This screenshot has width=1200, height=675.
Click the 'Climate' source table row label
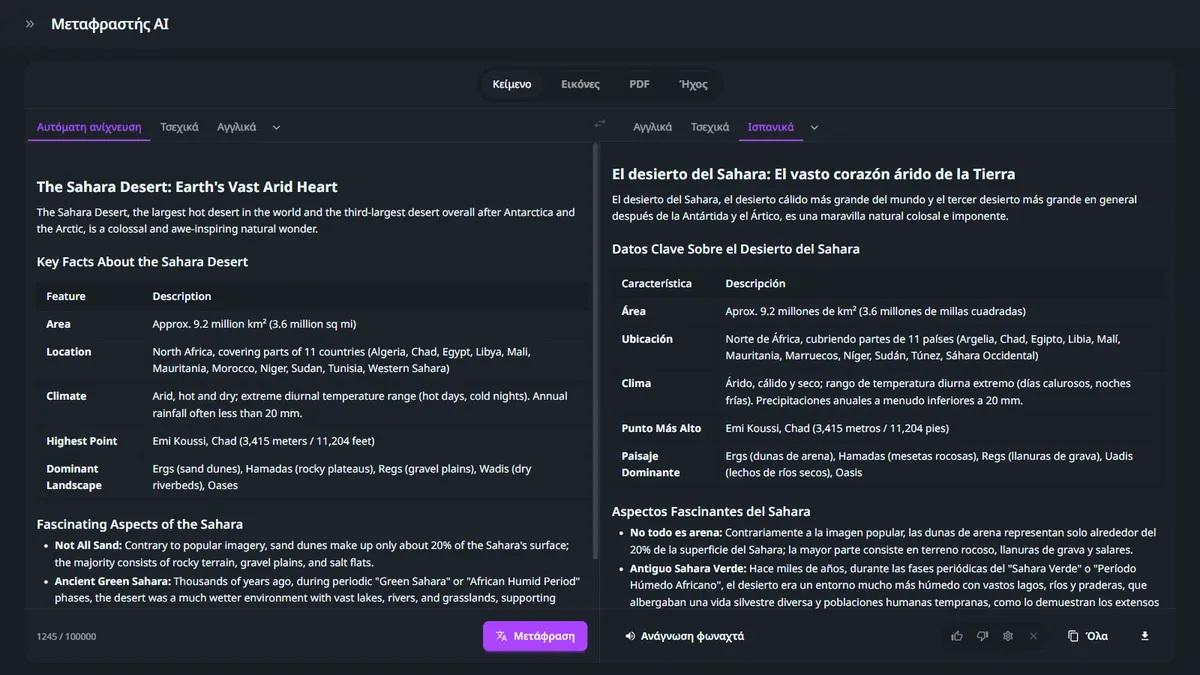click(66, 396)
